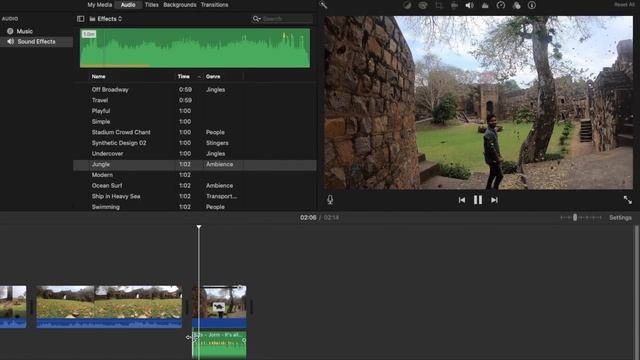Pause the video playback
The height and width of the screenshot is (360, 640).
pyautogui.click(x=478, y=200)
